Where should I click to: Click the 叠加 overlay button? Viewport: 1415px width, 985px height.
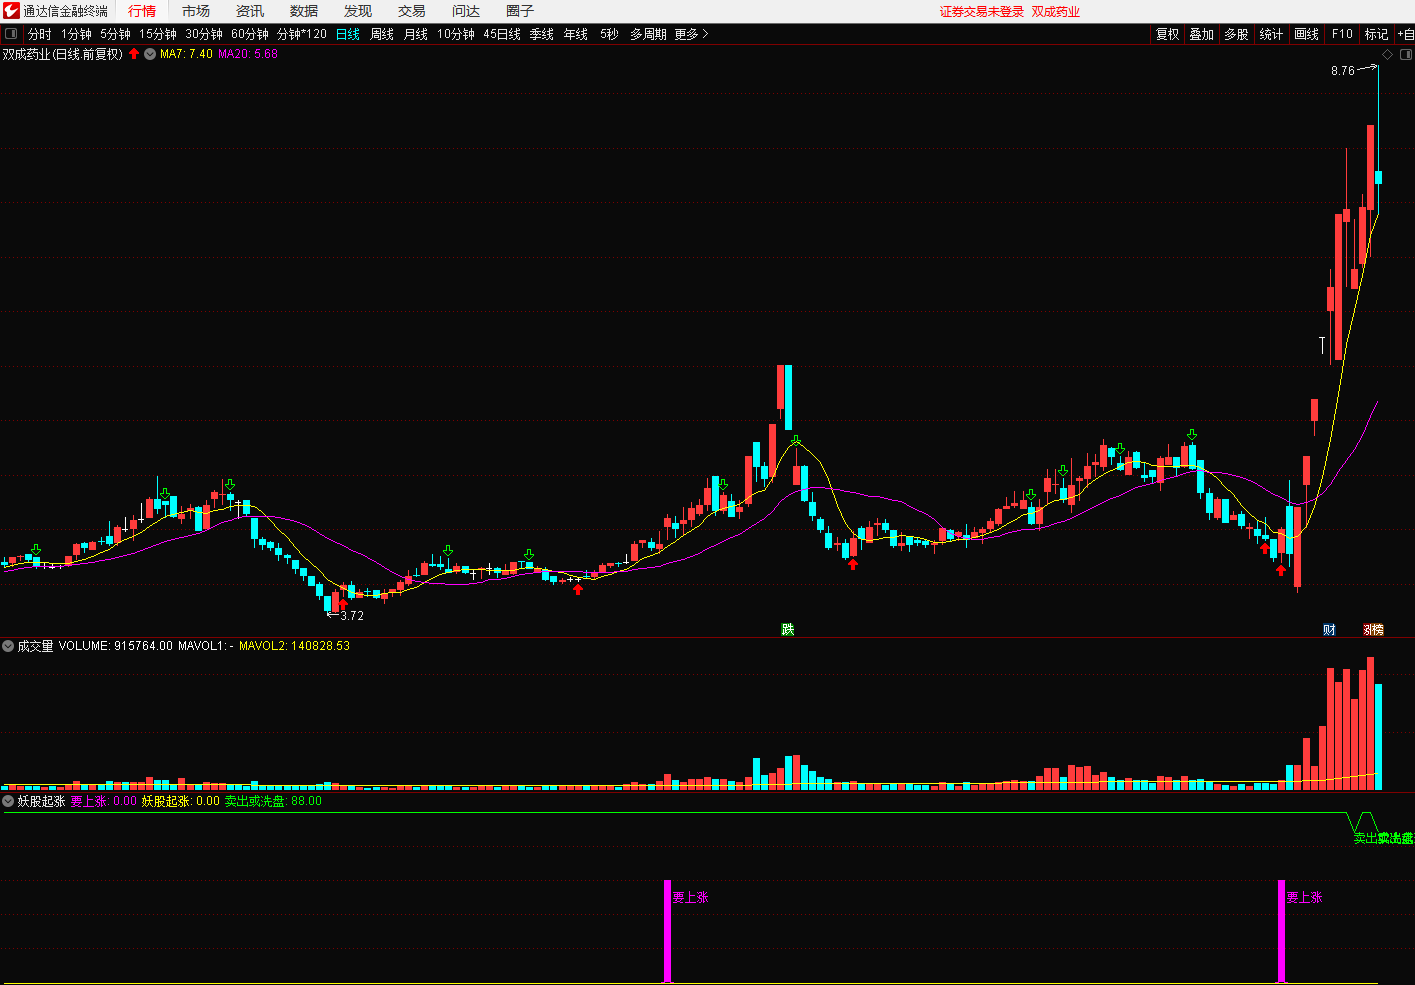1202,34
